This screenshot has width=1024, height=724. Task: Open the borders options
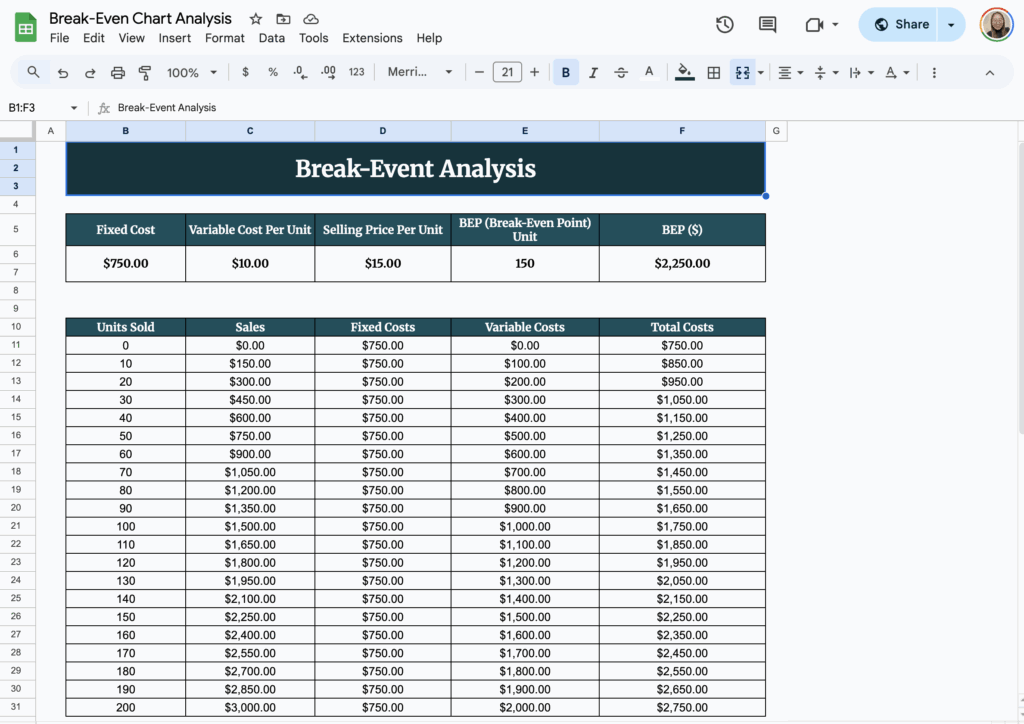coord(714,72)
